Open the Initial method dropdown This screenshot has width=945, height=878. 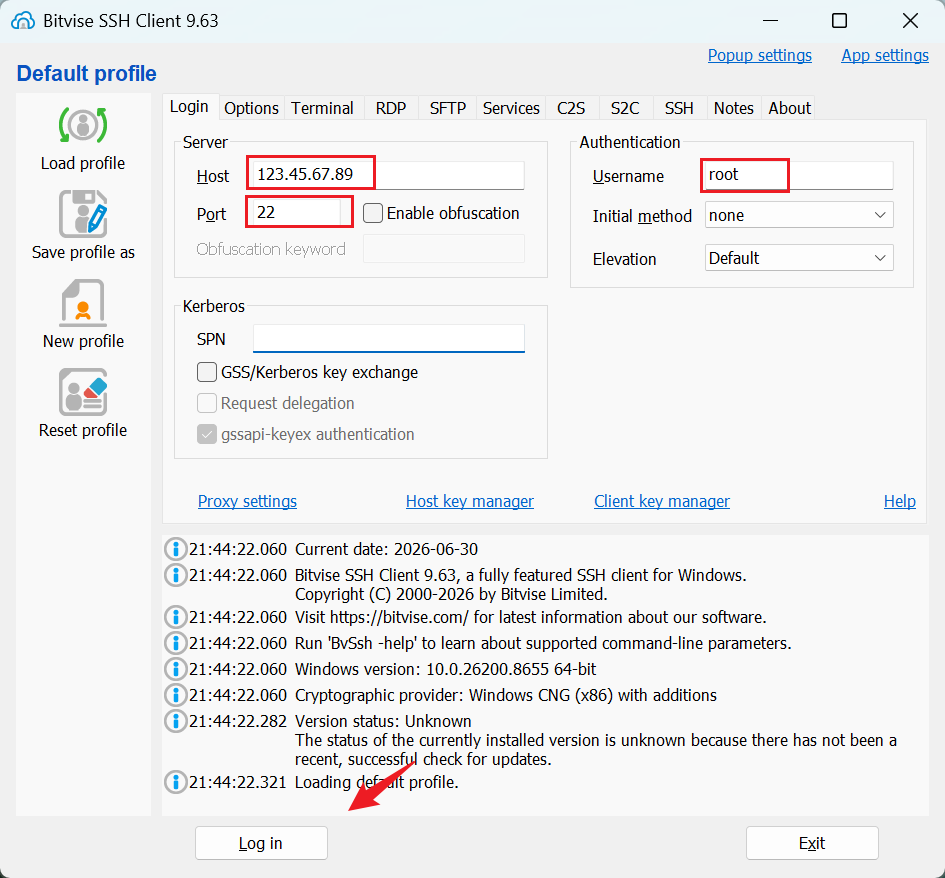(x=799, y=215)
